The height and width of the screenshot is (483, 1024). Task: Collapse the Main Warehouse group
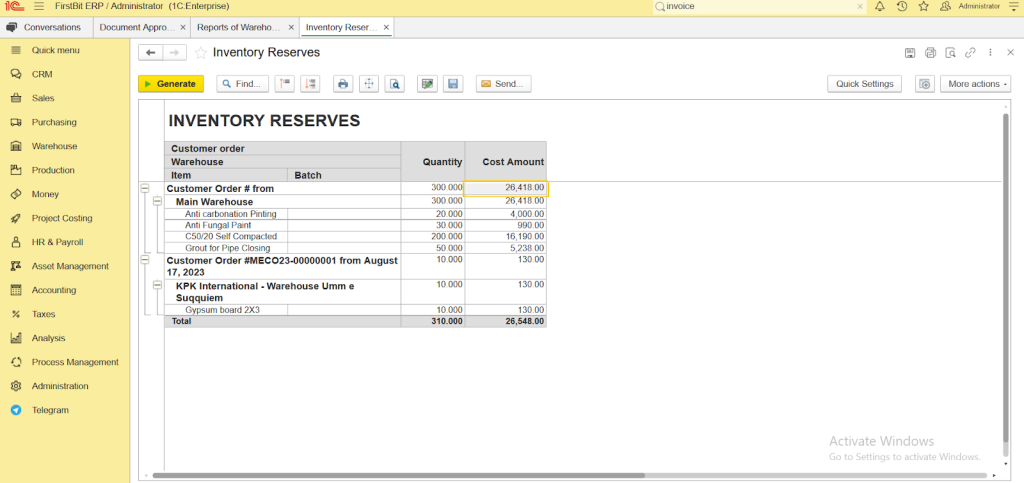tap(157, 201)
